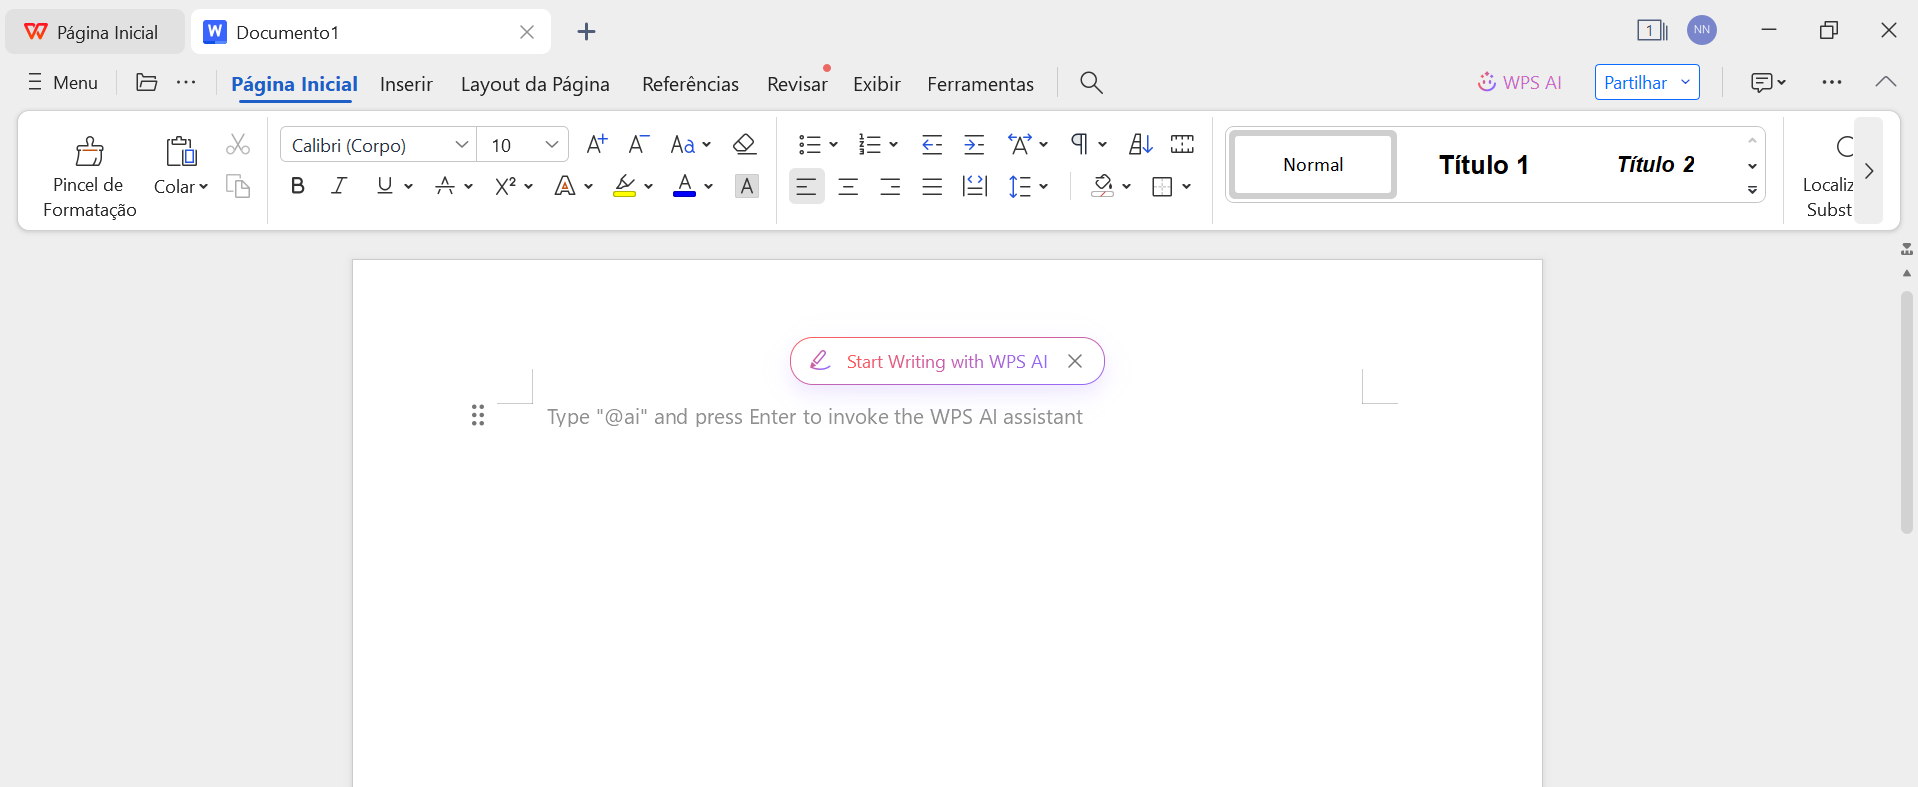Click the Localizar e Substituir search icon
Screen dimensions: 1918x787
tap(1845, 148)
